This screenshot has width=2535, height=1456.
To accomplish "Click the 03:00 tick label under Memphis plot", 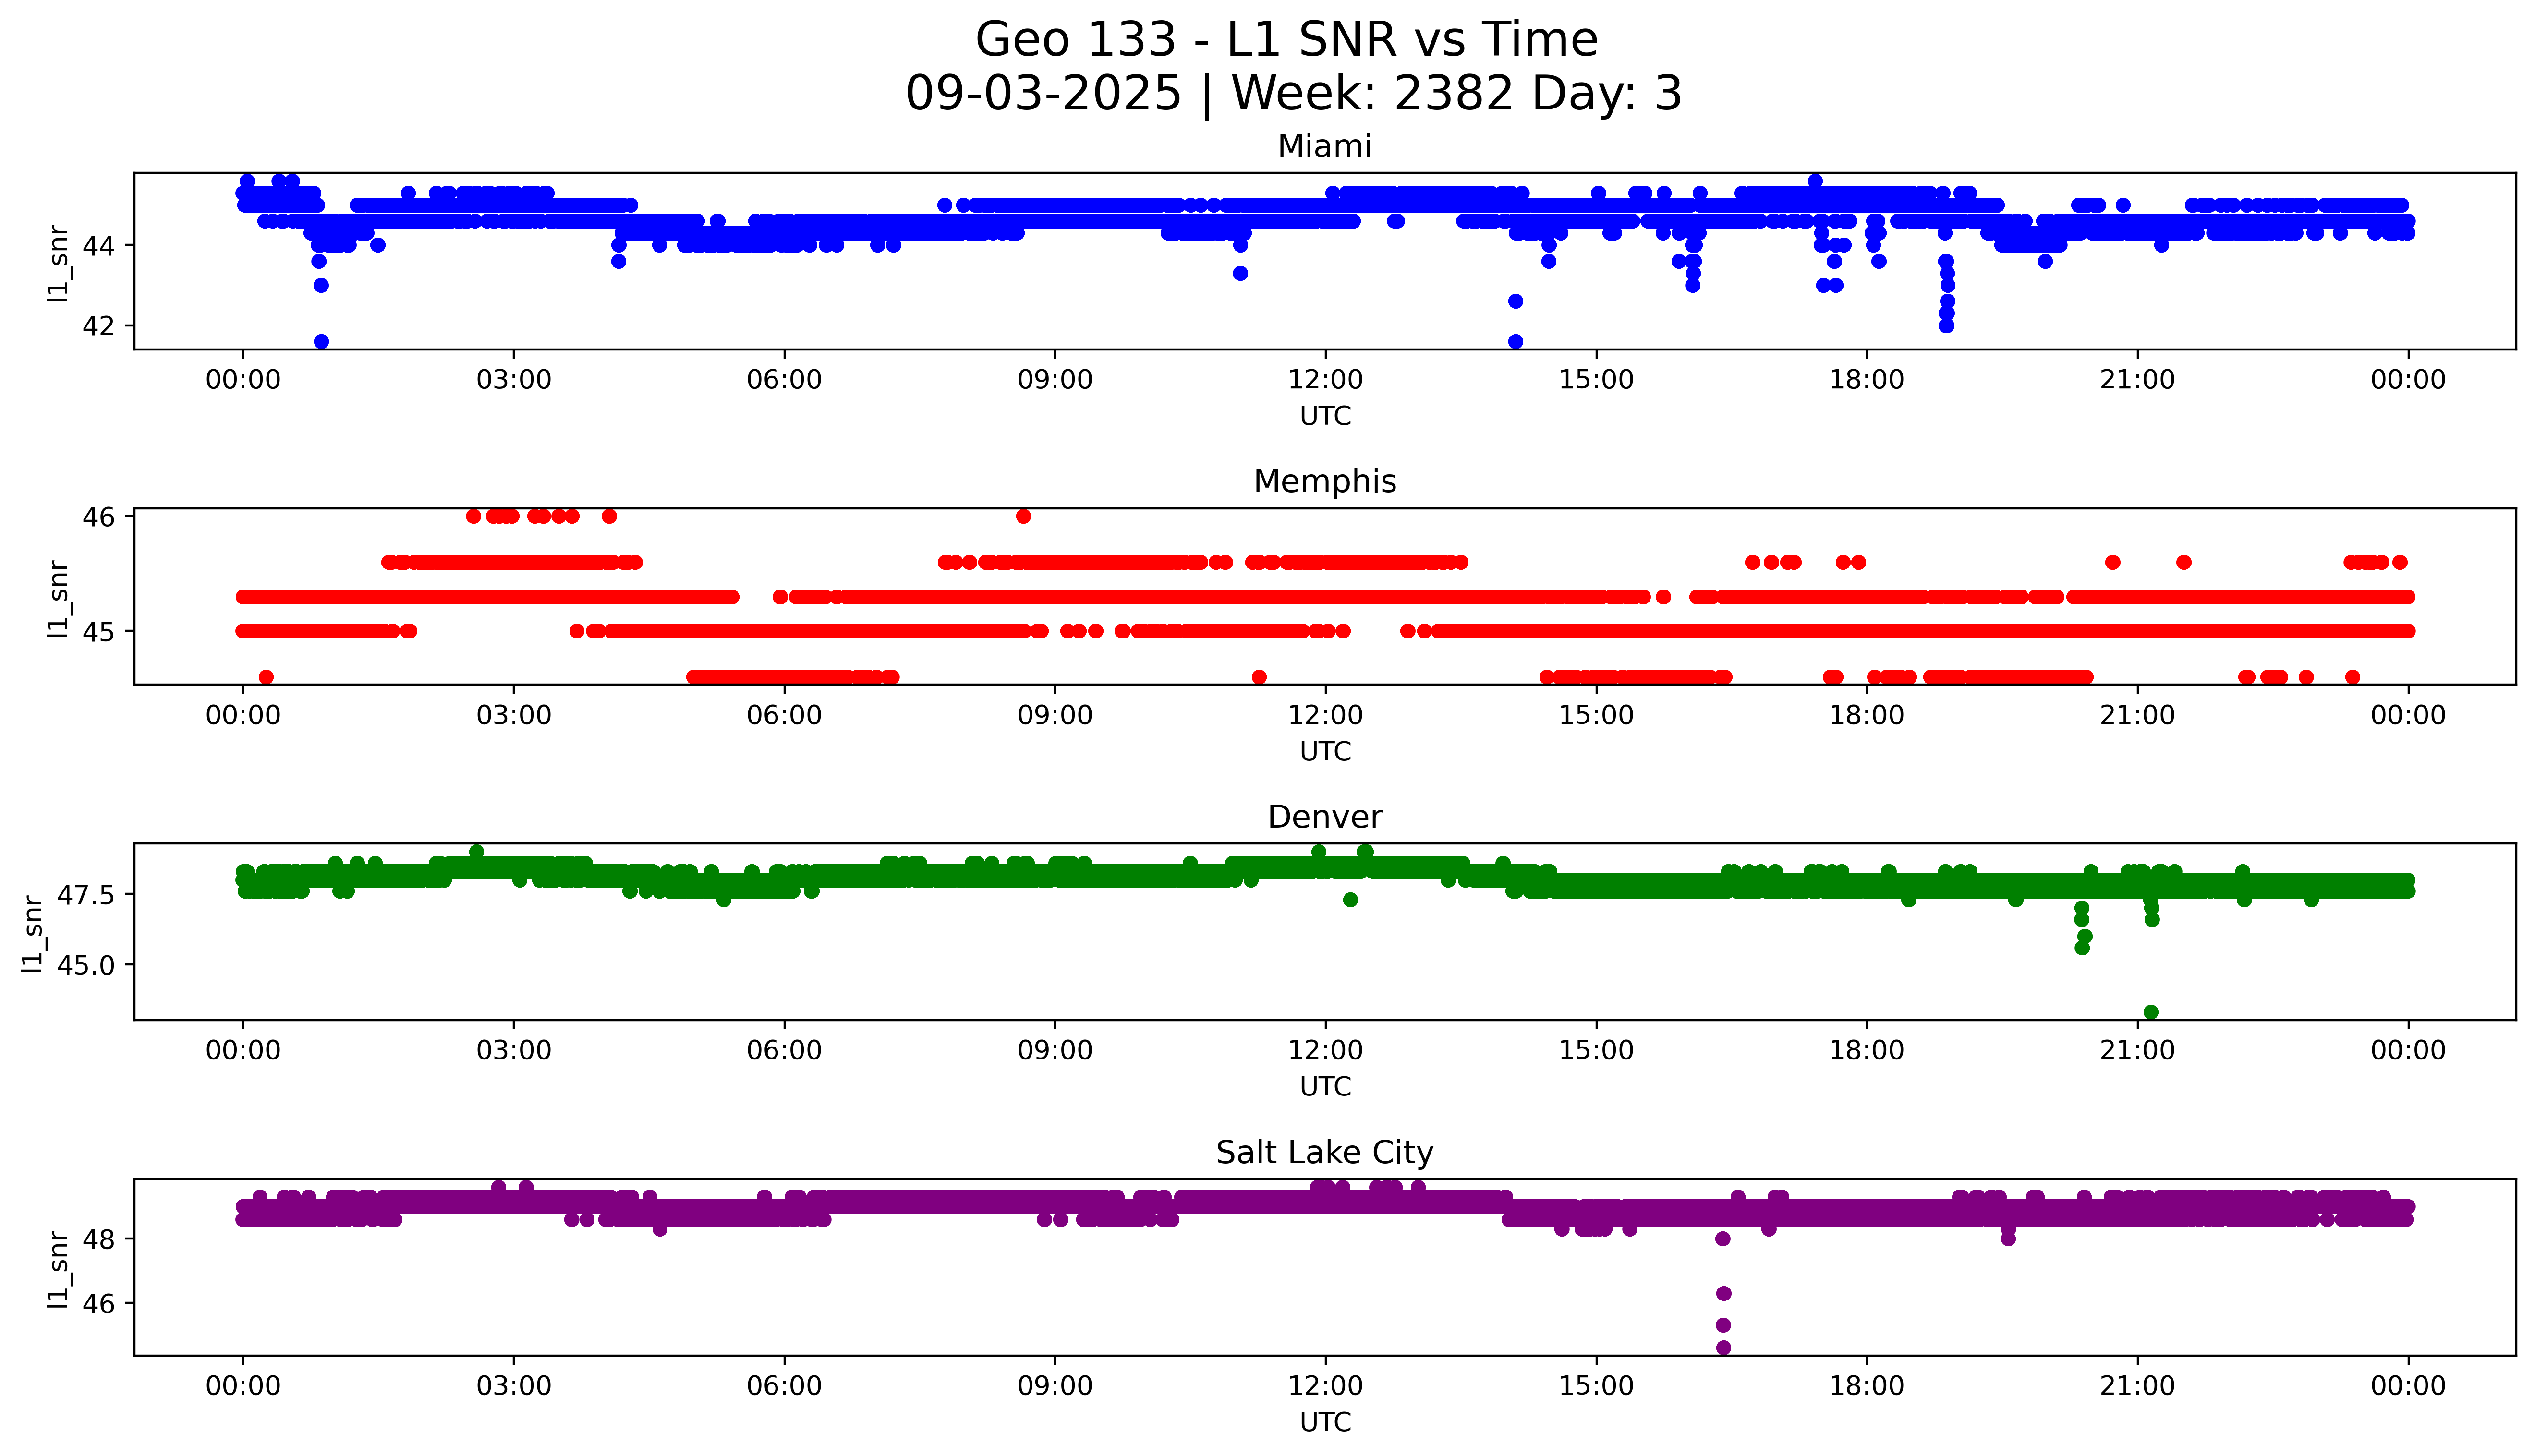I will [513, 715].
